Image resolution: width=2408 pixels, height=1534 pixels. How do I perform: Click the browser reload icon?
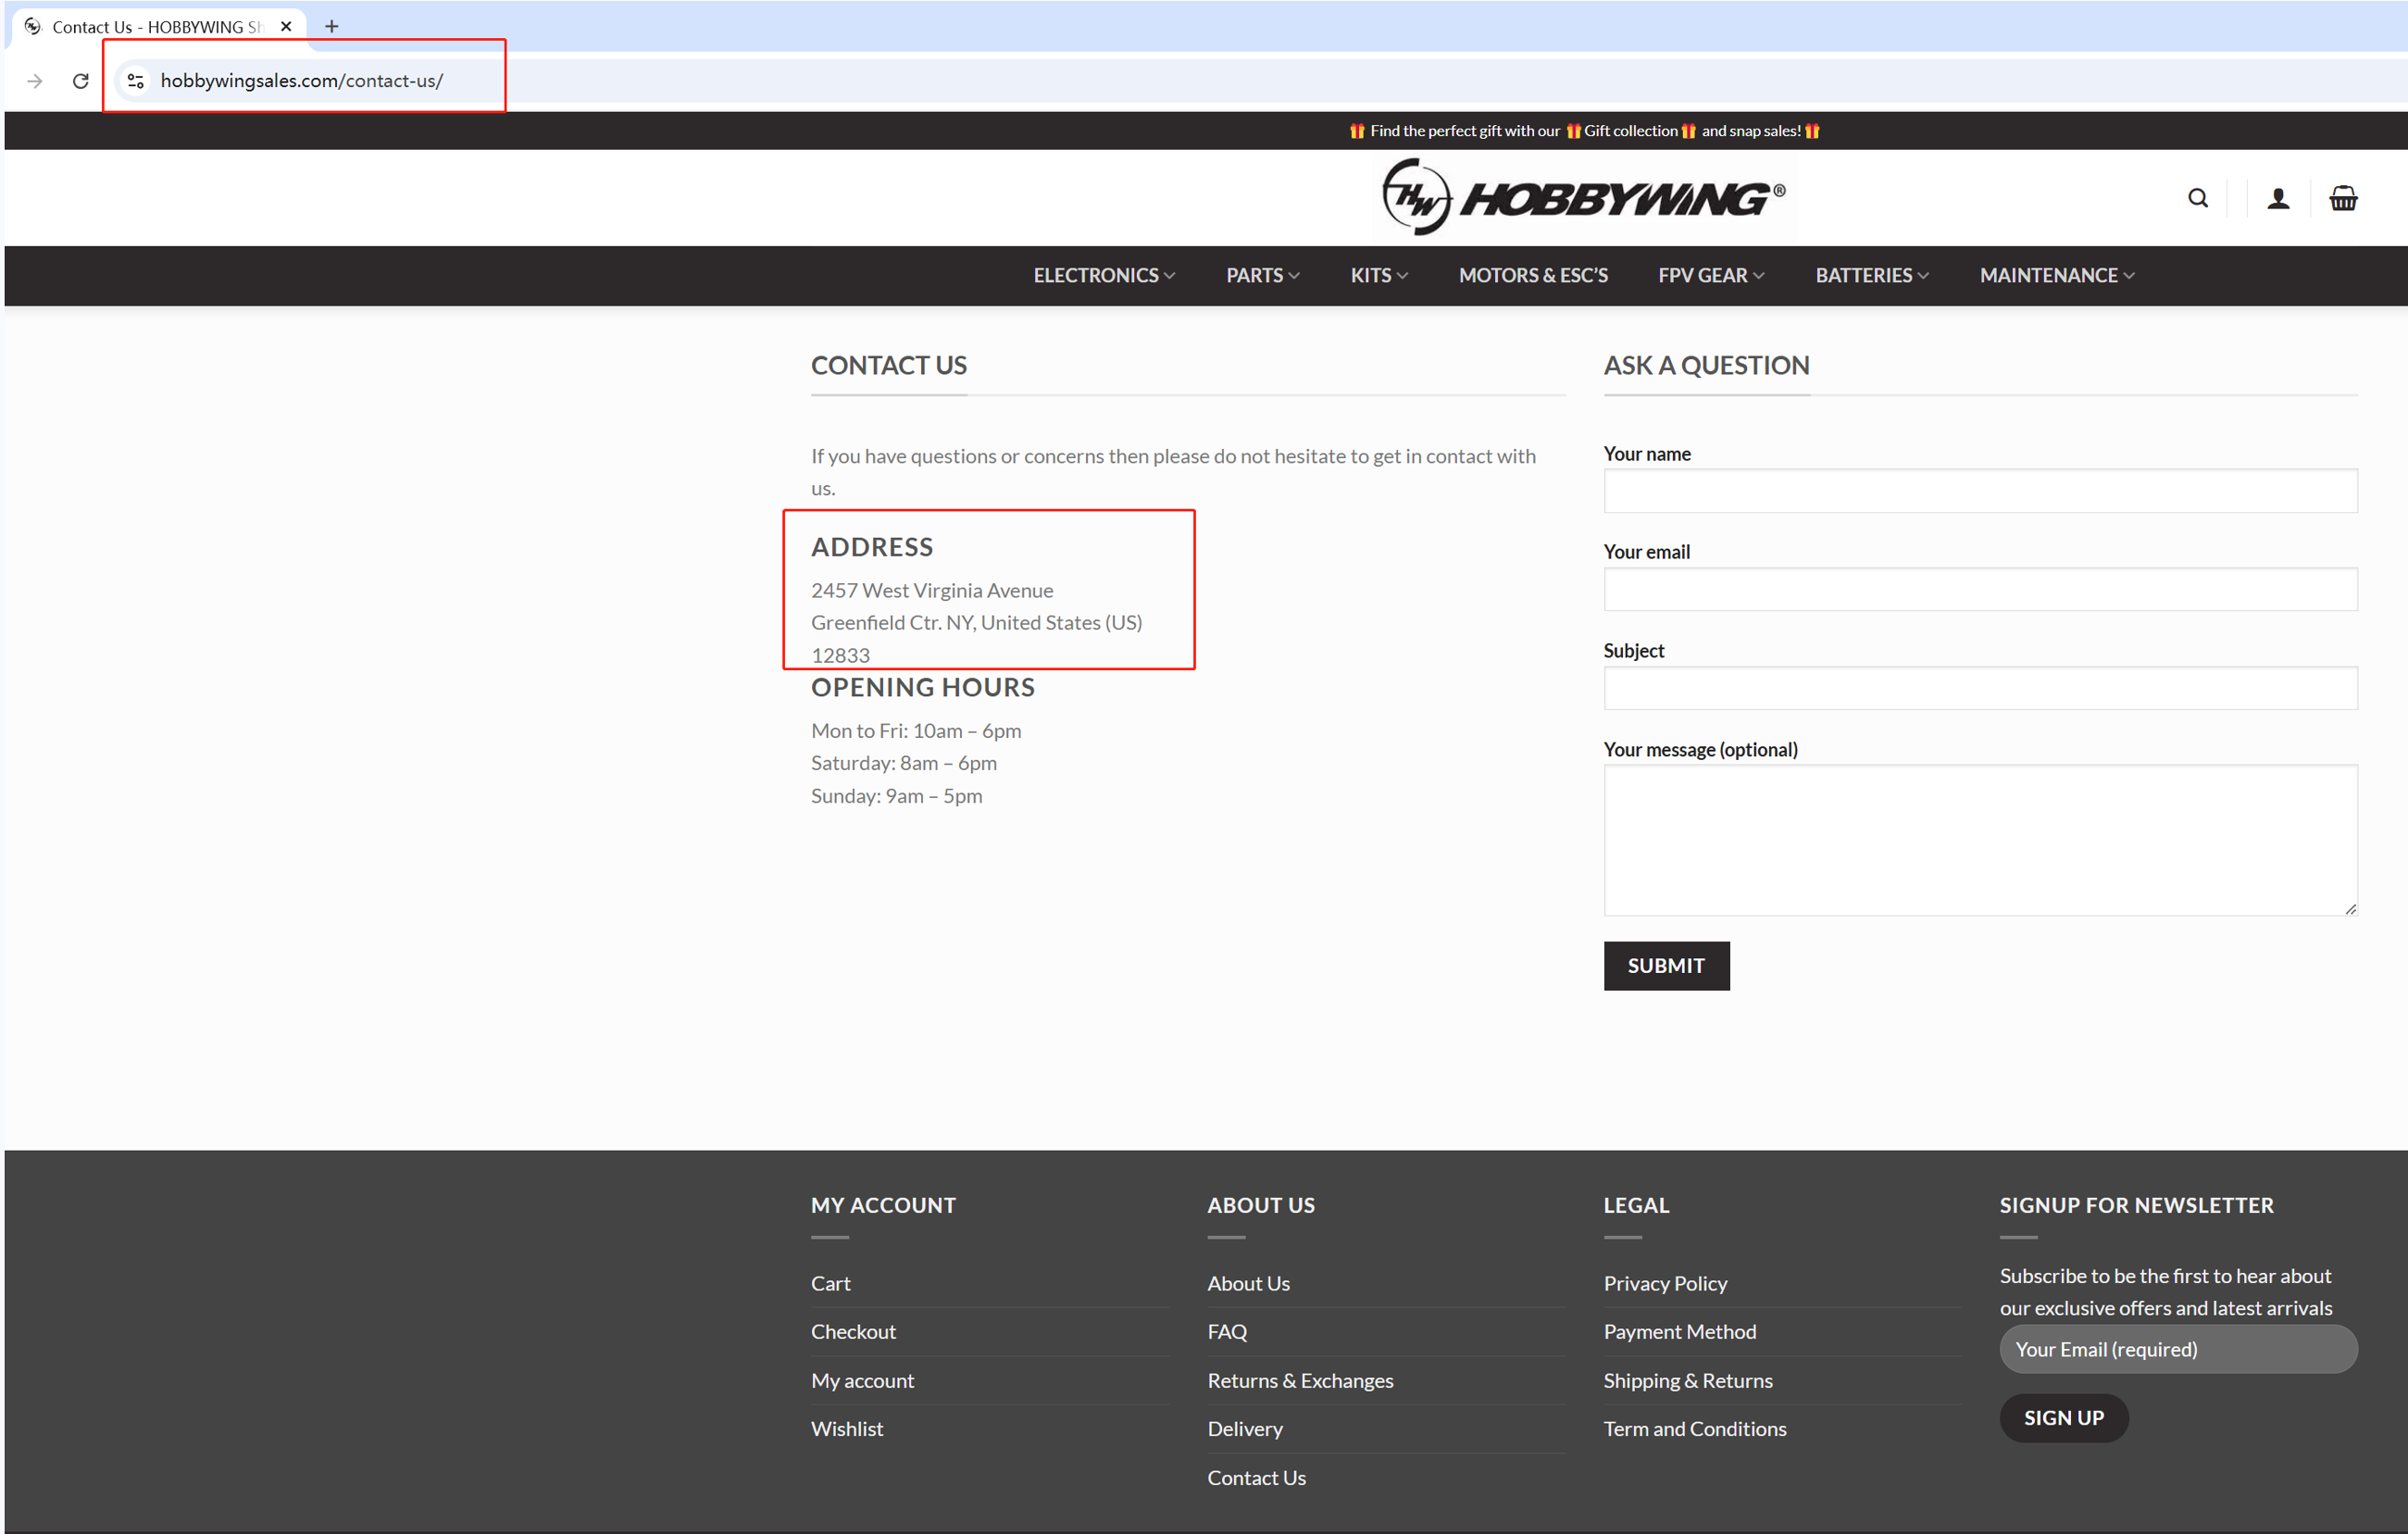coord(81,81)
